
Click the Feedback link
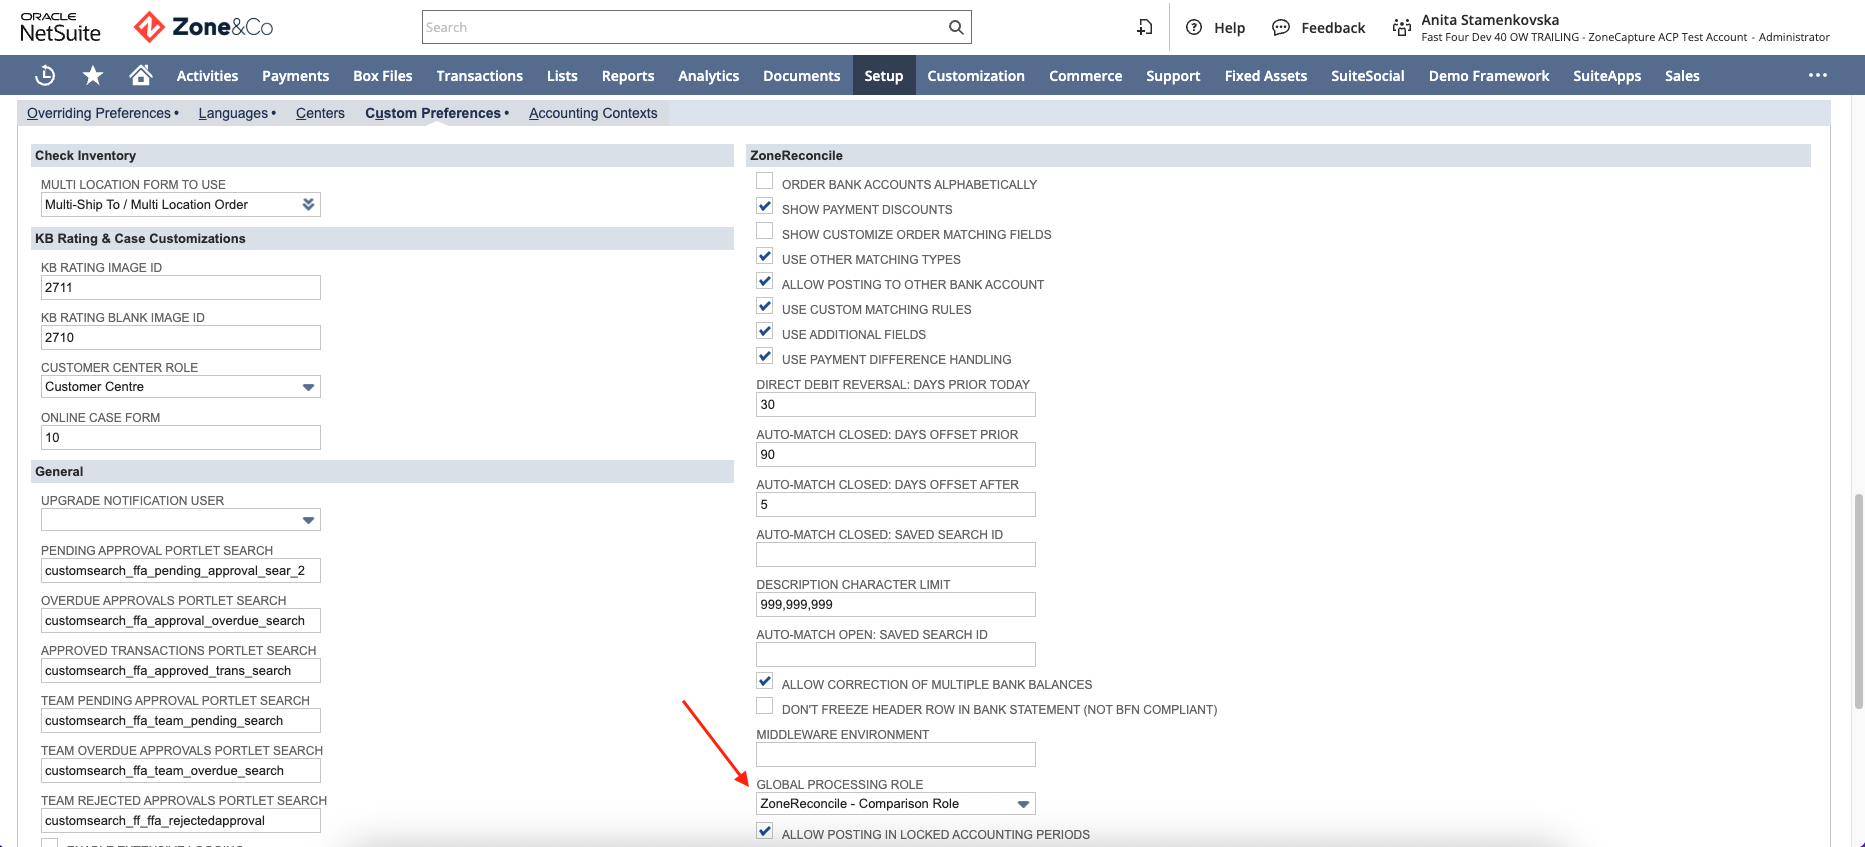1333,28
